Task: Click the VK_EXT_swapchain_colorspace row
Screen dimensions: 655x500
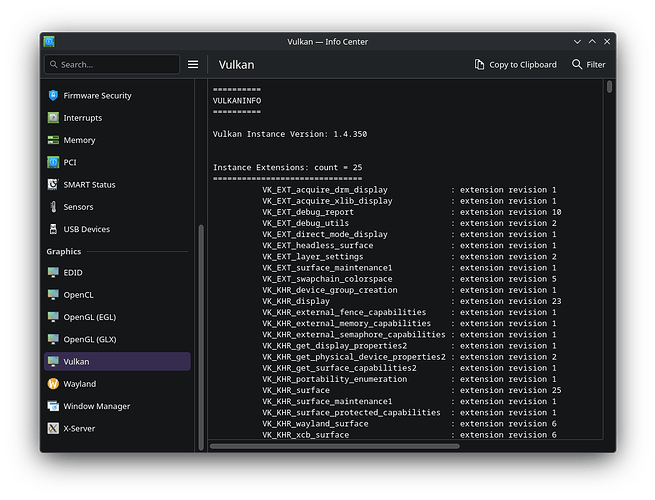Action: click(409, 279)
